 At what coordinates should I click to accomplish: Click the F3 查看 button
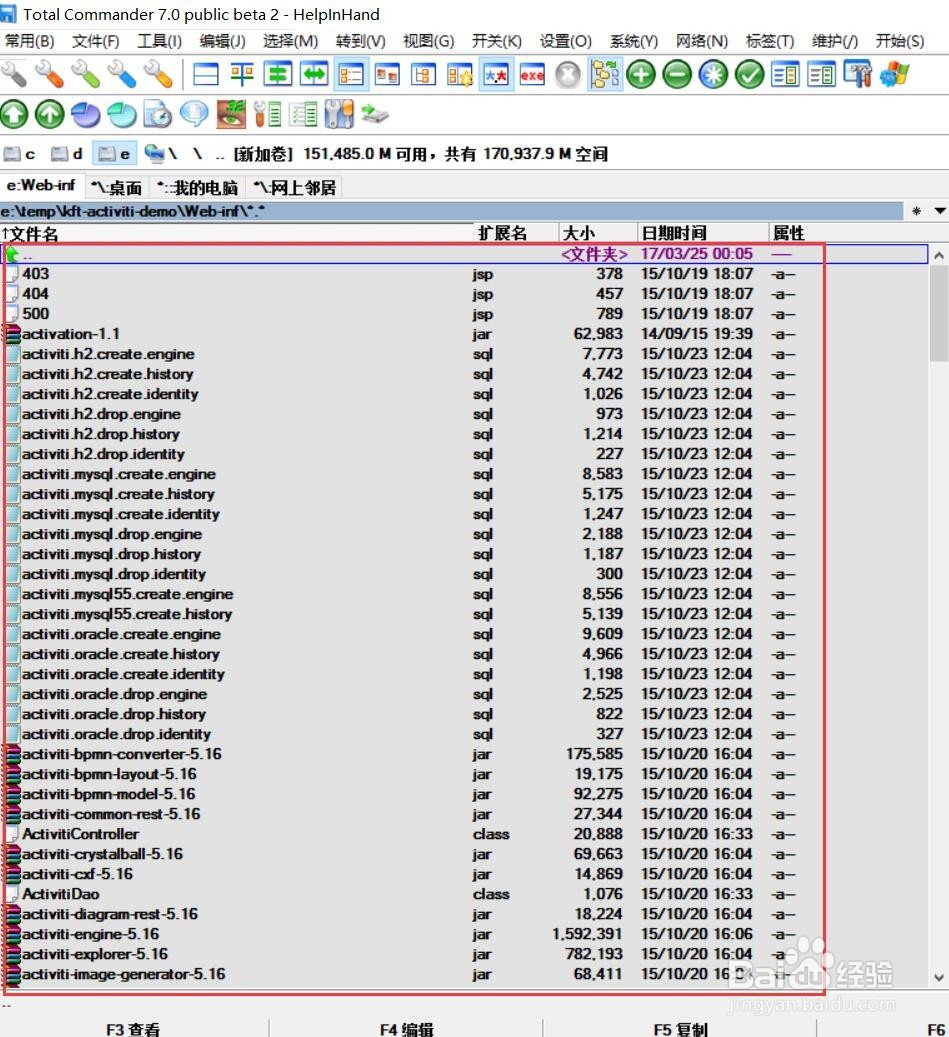tap(133, 1028)
